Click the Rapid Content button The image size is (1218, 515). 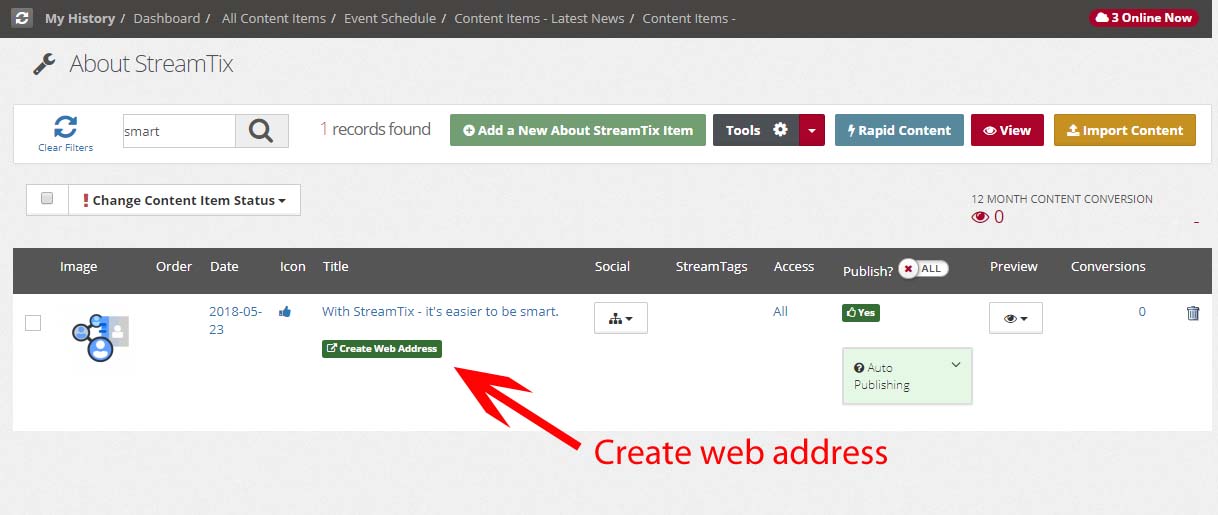[x=899, y=130]
